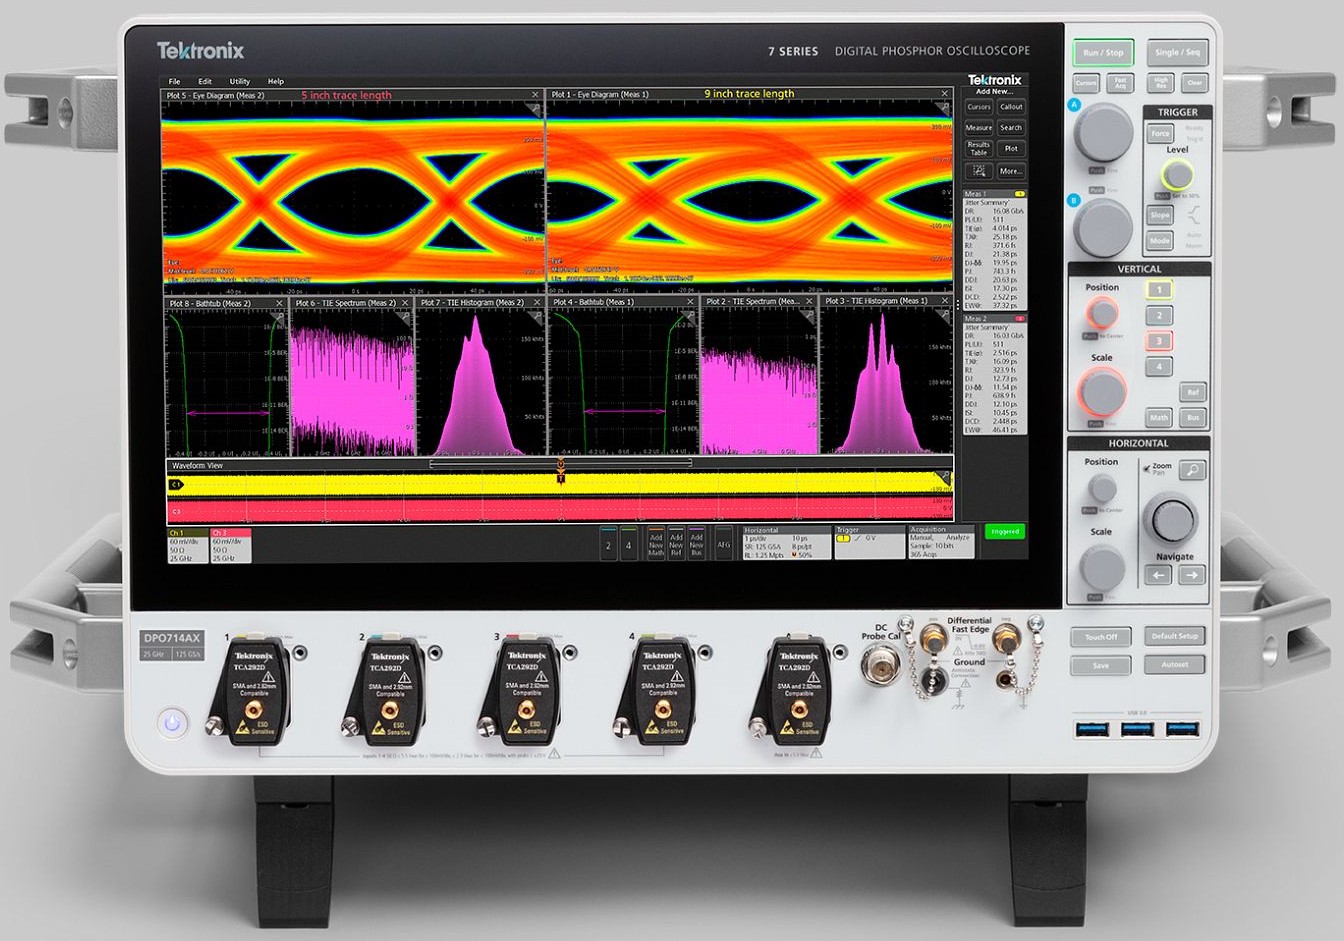
Task: Open the Utility menu
Action: (x=240, y=81)
